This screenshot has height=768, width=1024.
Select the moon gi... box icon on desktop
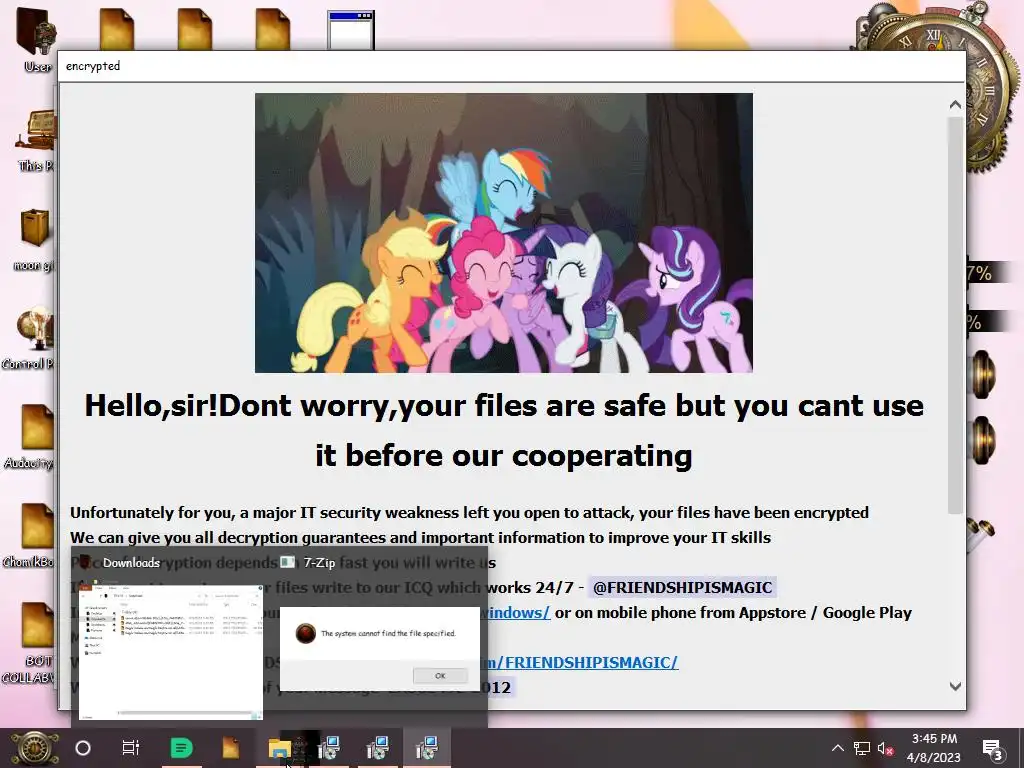click(34, 239)
